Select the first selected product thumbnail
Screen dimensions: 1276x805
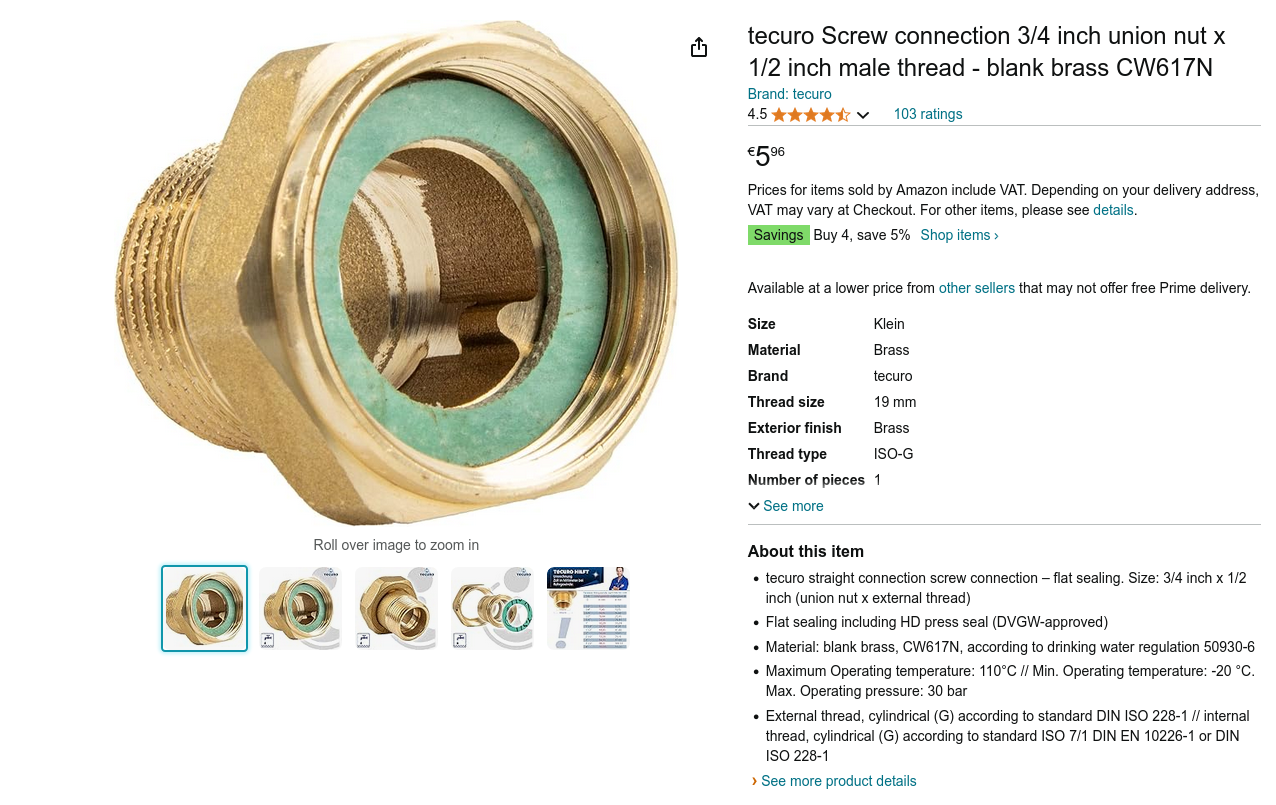click(204, 608)
